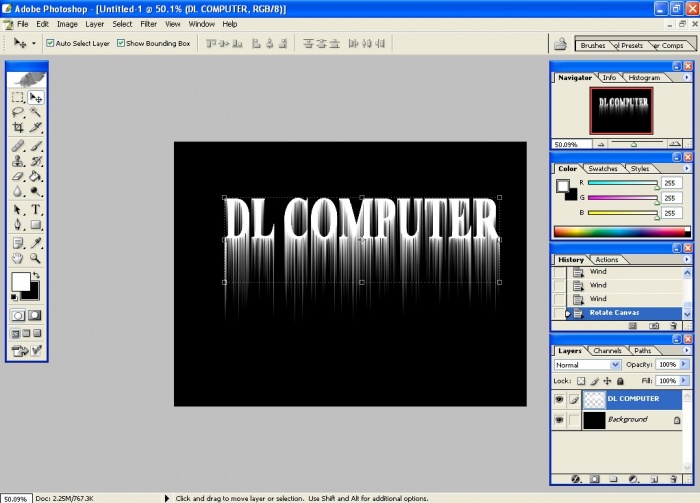Open the Opacity slider arrow
Viewport: 700px width, 503px height.
(x=683, y=364)
